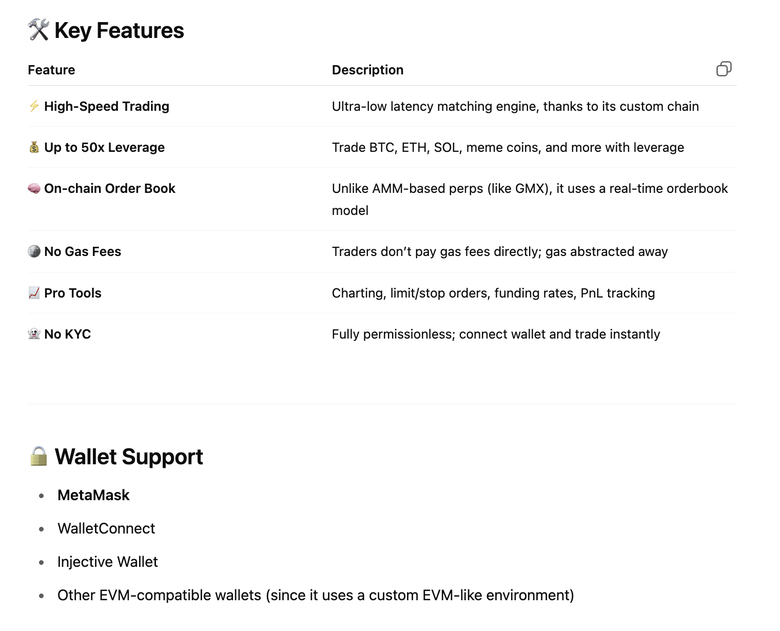780x631 pixels.
Task: Click the WalletConnect list item
Action: coord(106,528)
